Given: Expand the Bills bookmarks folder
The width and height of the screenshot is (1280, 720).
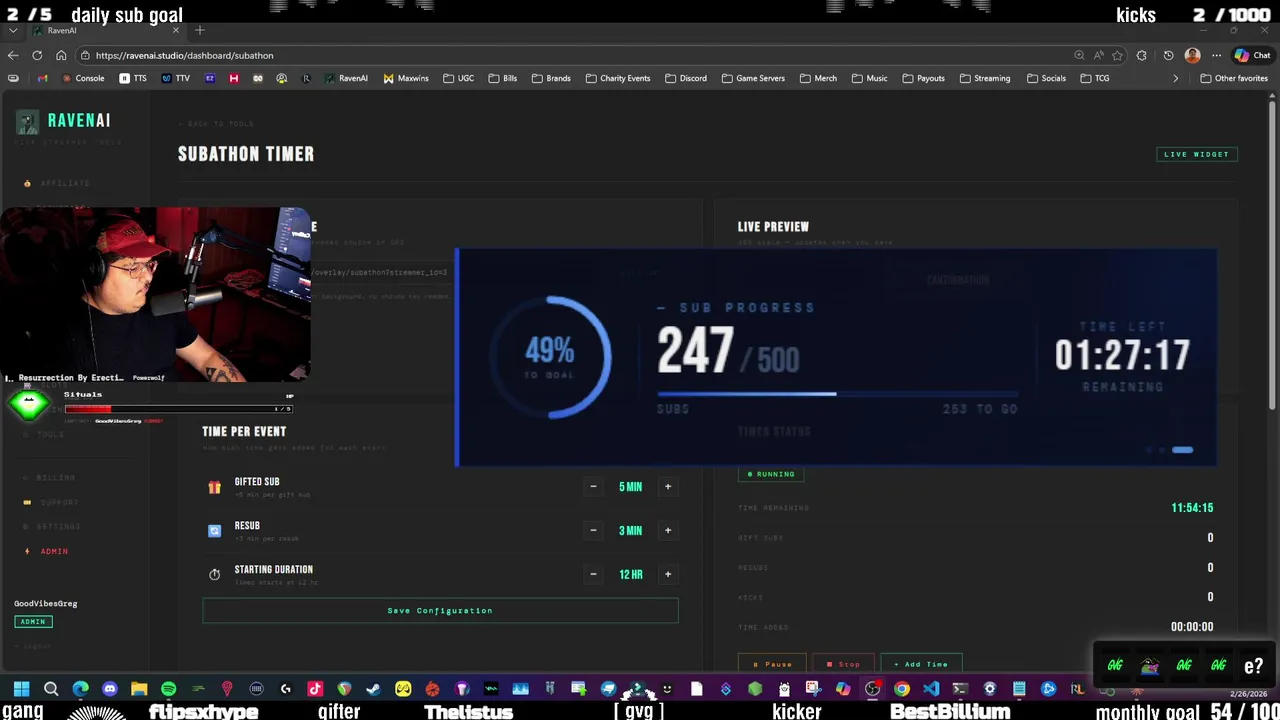Looking at the screenshot, I should [503, 78].
